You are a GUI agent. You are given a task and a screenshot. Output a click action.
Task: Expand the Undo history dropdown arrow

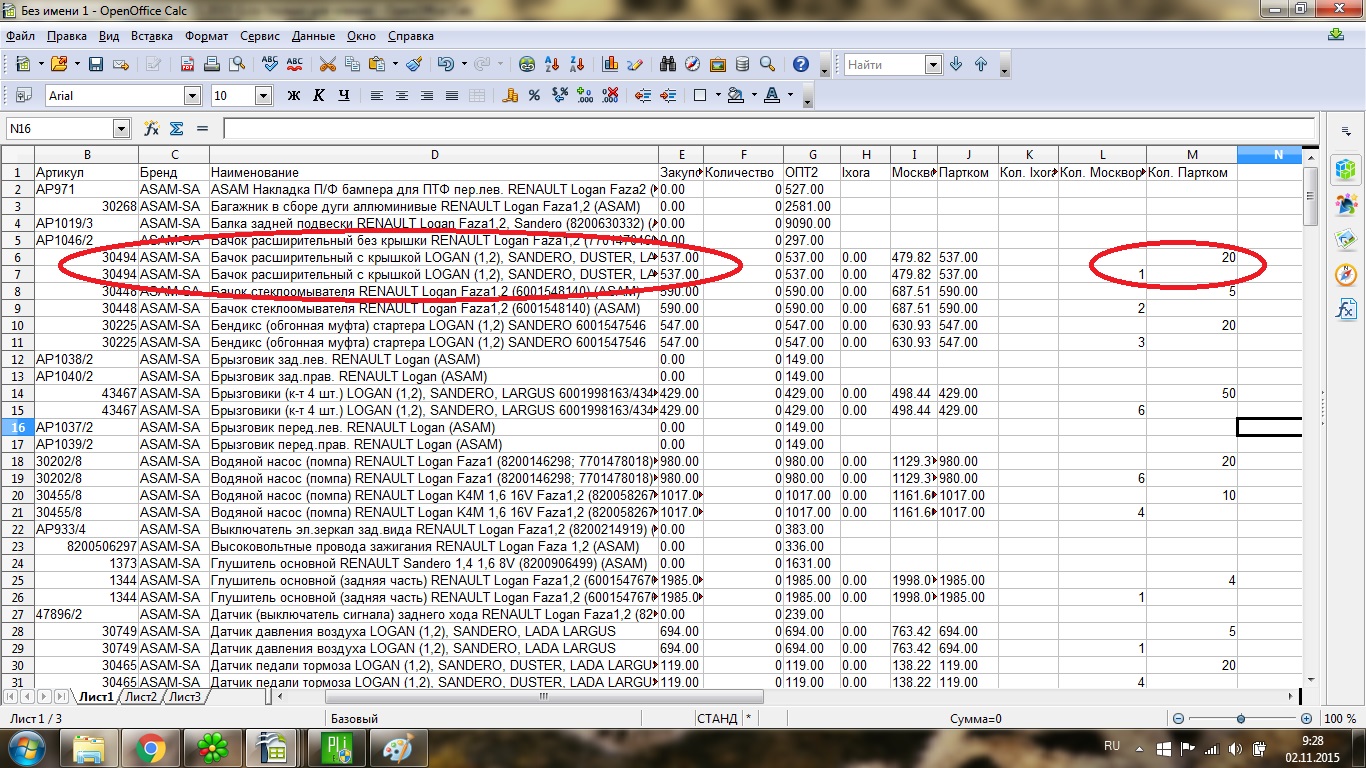(463, 64)
